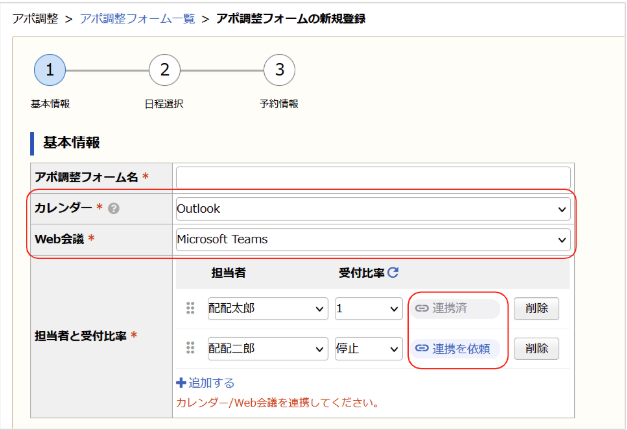Viewport: 627px width, 430px height.
Task: Open ratio dropdown showing 停止
Action: click(367, 348)
